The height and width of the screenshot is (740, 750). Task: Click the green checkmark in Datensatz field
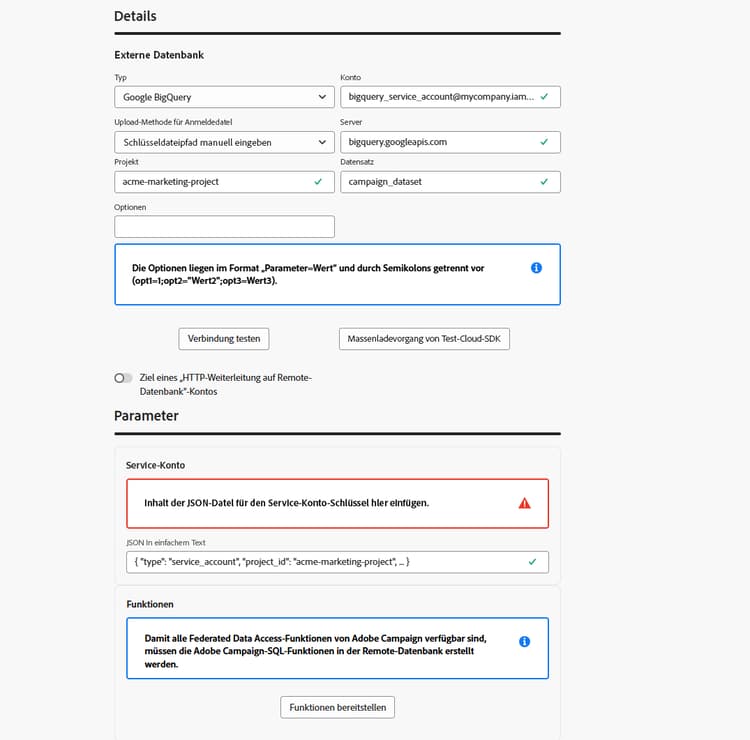click(x=544, y=182)
